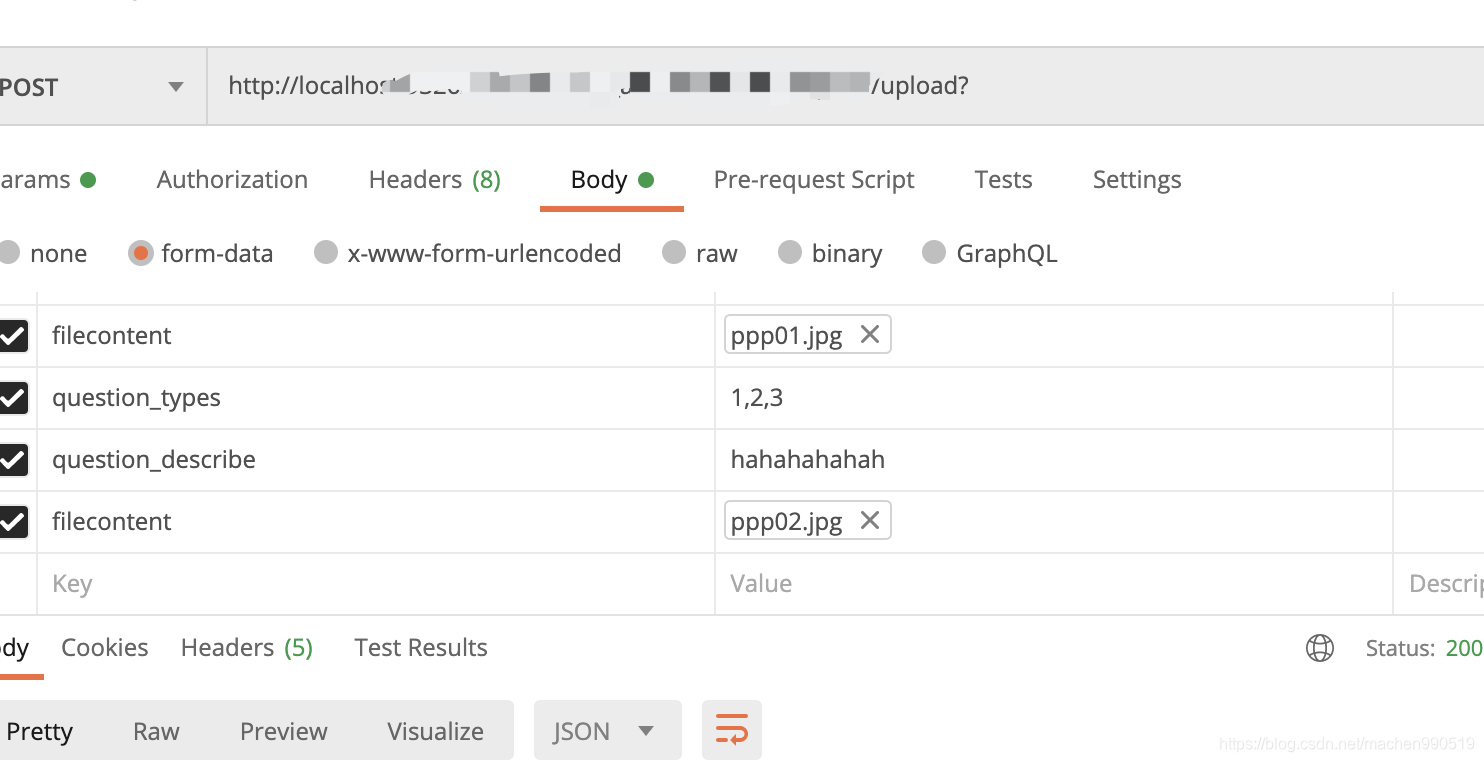Image resolution: width=1484 pixels, height=762 pixels.
Task: Uncheck the question_describe form field
Action: click(x=14, y=459)
